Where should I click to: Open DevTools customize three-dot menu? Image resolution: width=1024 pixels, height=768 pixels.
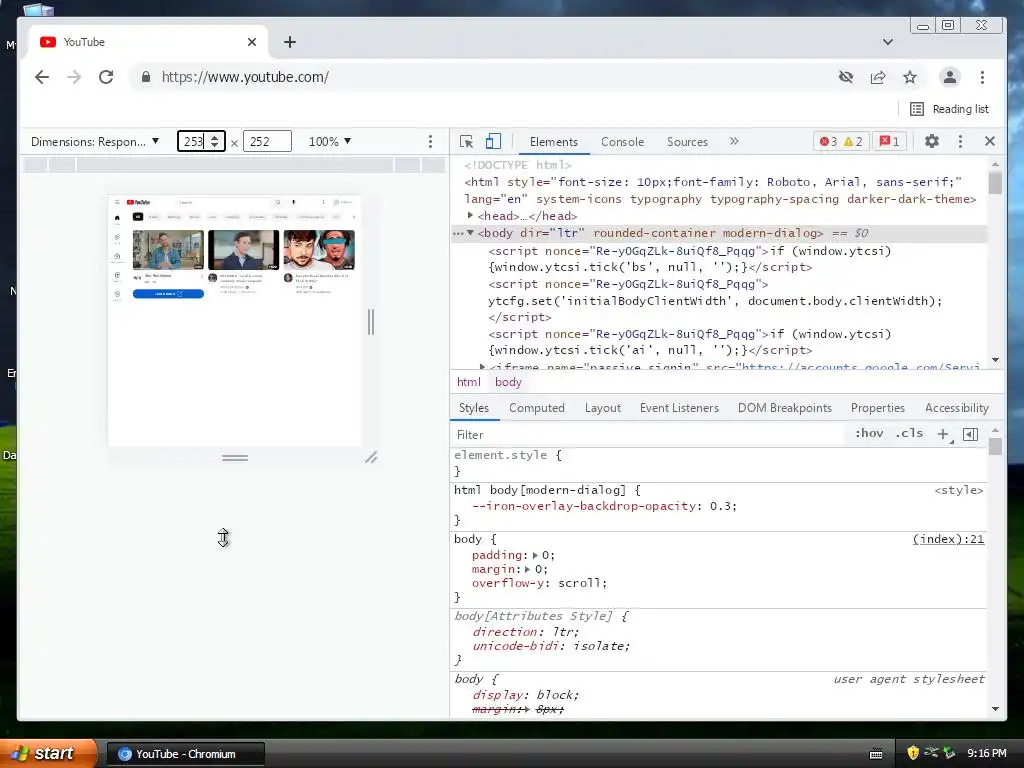(x=960, y=141)
